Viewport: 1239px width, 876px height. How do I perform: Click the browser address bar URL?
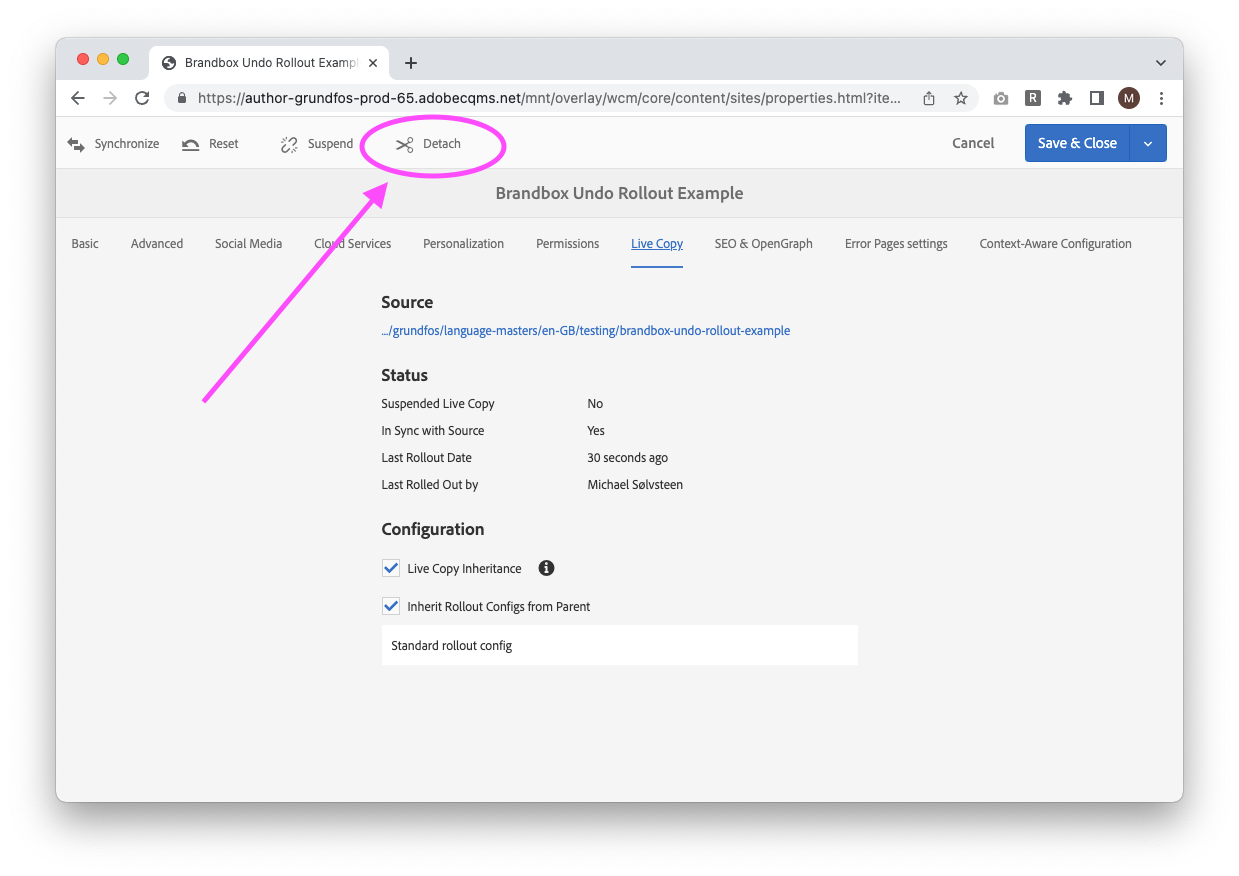click(549, 98)
